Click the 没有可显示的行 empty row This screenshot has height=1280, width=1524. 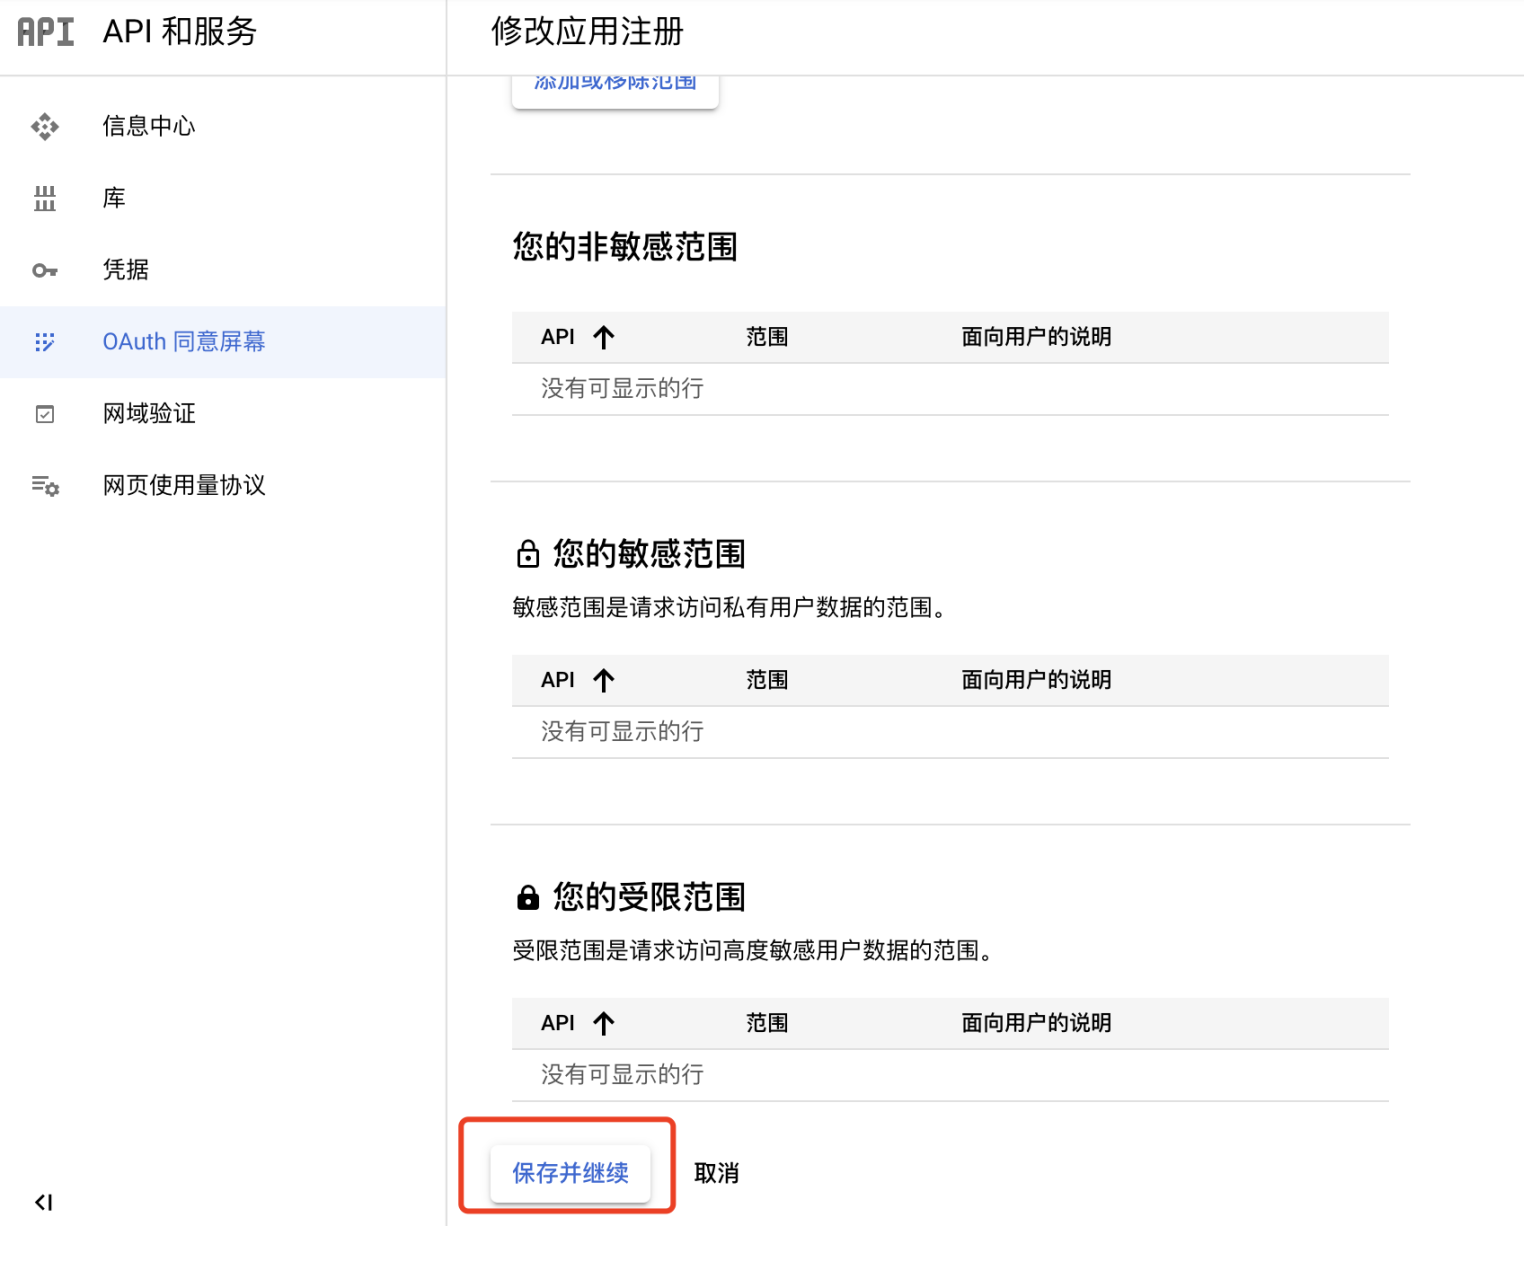pos(621,388)
